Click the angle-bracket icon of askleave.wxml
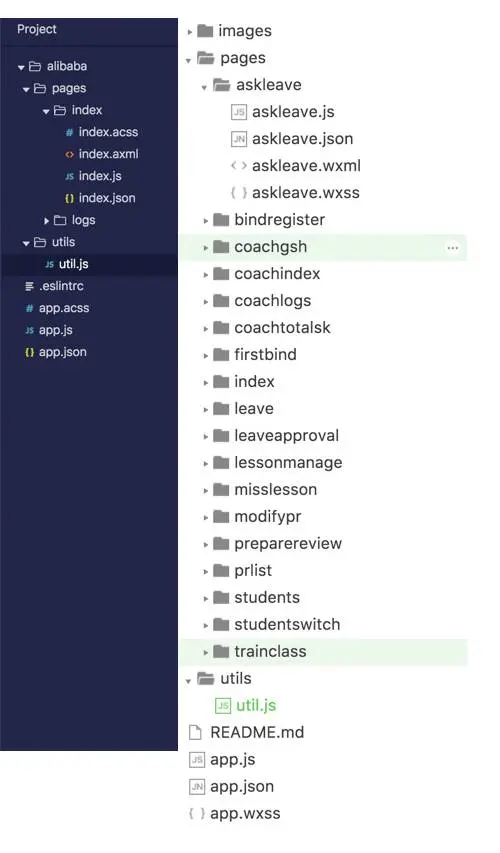The width and height of the screenshot is (500, 853). [238, 165]
